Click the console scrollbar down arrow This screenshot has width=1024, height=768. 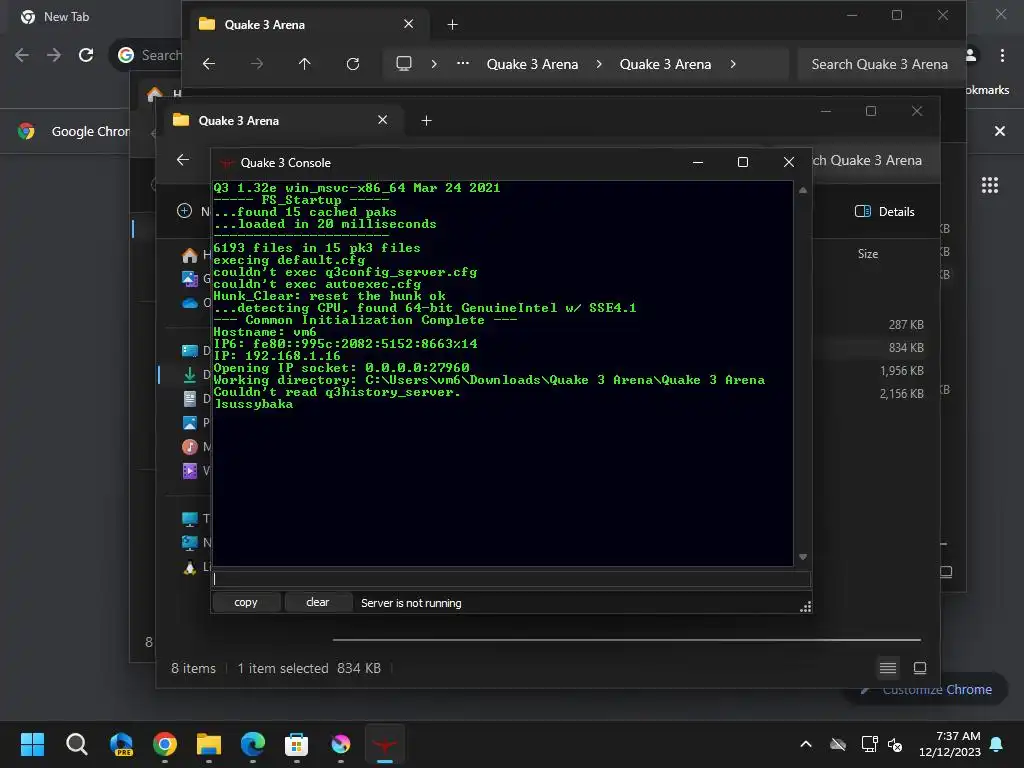(x=803, y=557)
